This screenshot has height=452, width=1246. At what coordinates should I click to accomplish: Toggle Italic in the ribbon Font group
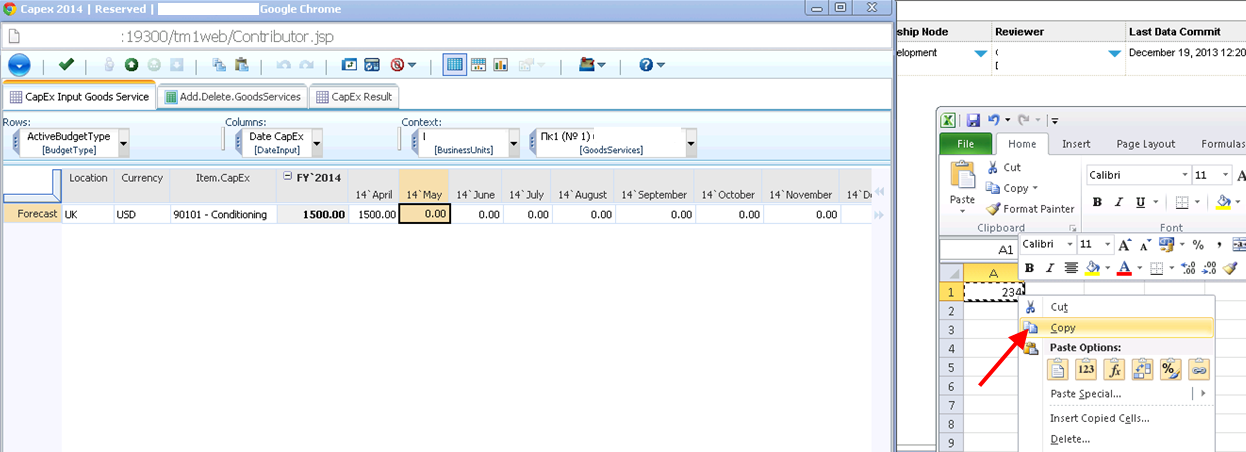point(1118,202)
